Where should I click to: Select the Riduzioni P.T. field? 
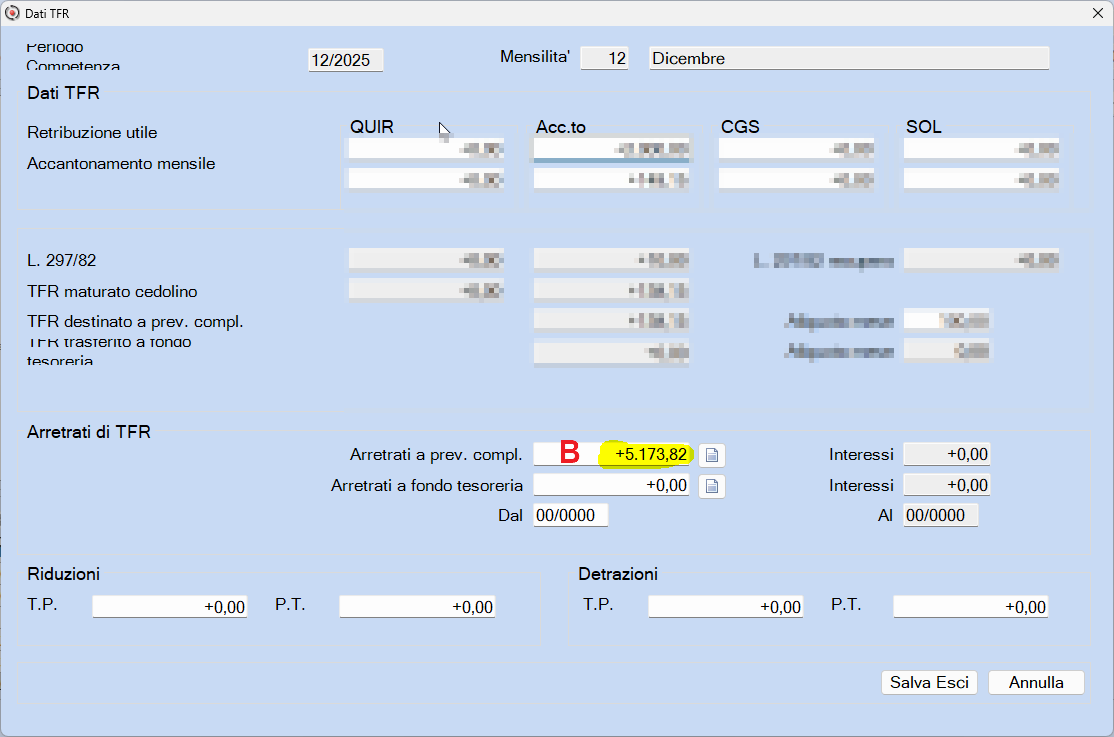[417, 607]
